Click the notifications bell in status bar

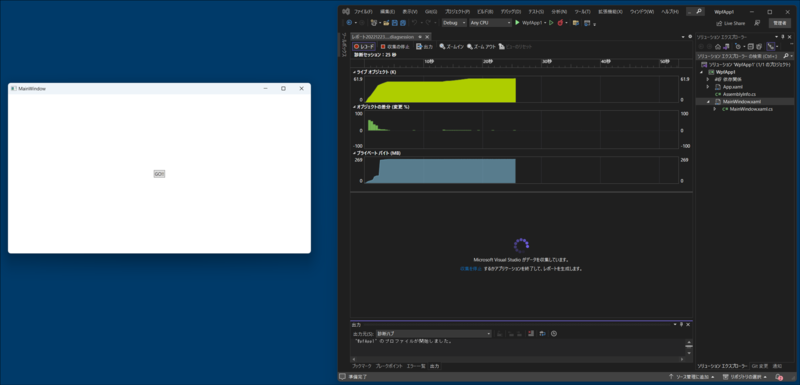(780, 377)
